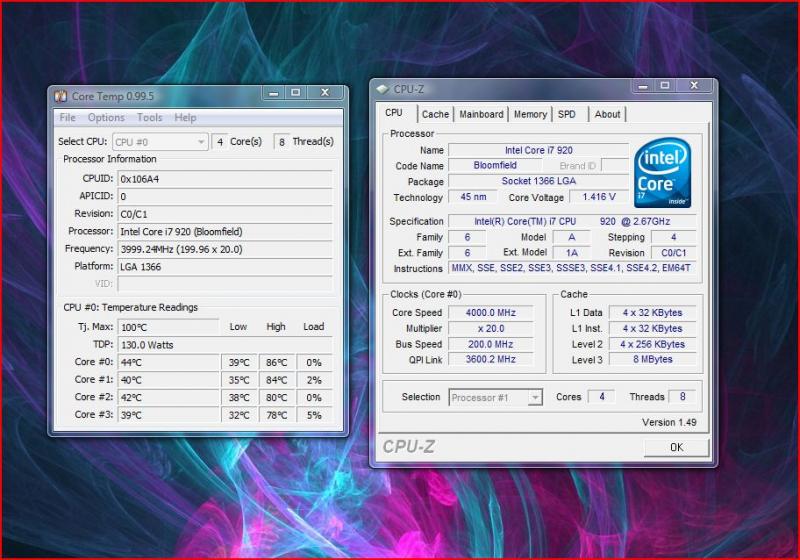The image size is (800, 560).
Task: Click Core #1 low temperature 35°C
Action: pyautogui.click(x=239, y=380)
